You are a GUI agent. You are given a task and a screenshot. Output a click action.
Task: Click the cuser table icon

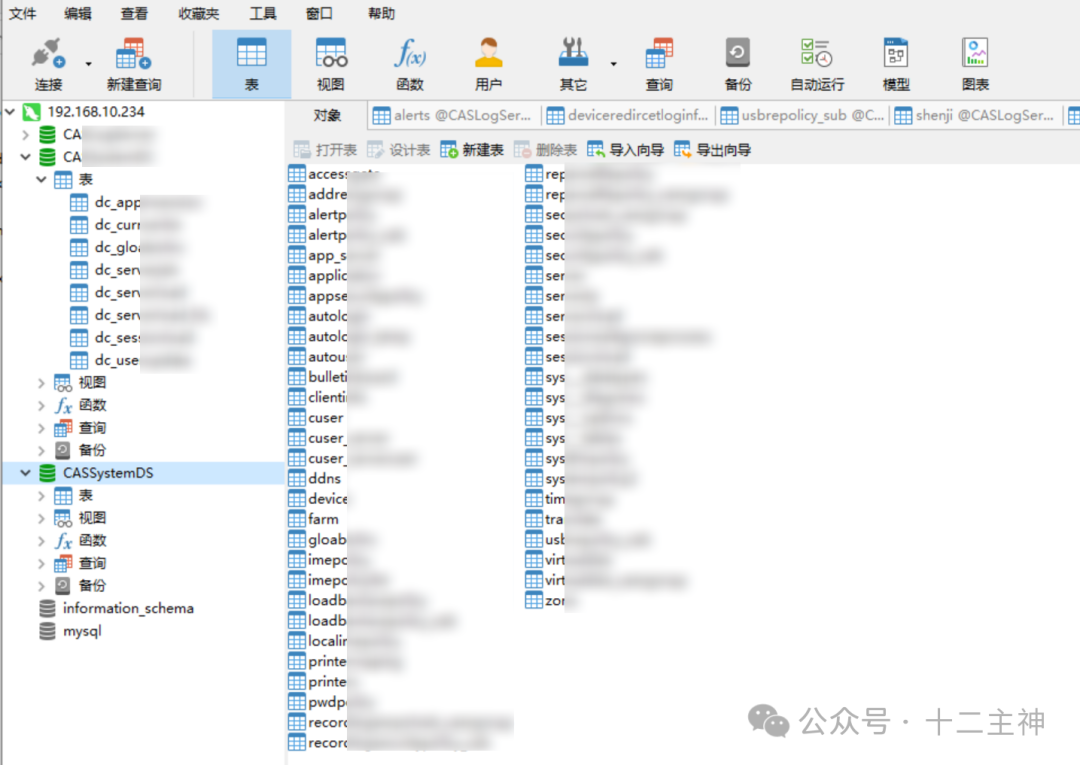[297, 418]
